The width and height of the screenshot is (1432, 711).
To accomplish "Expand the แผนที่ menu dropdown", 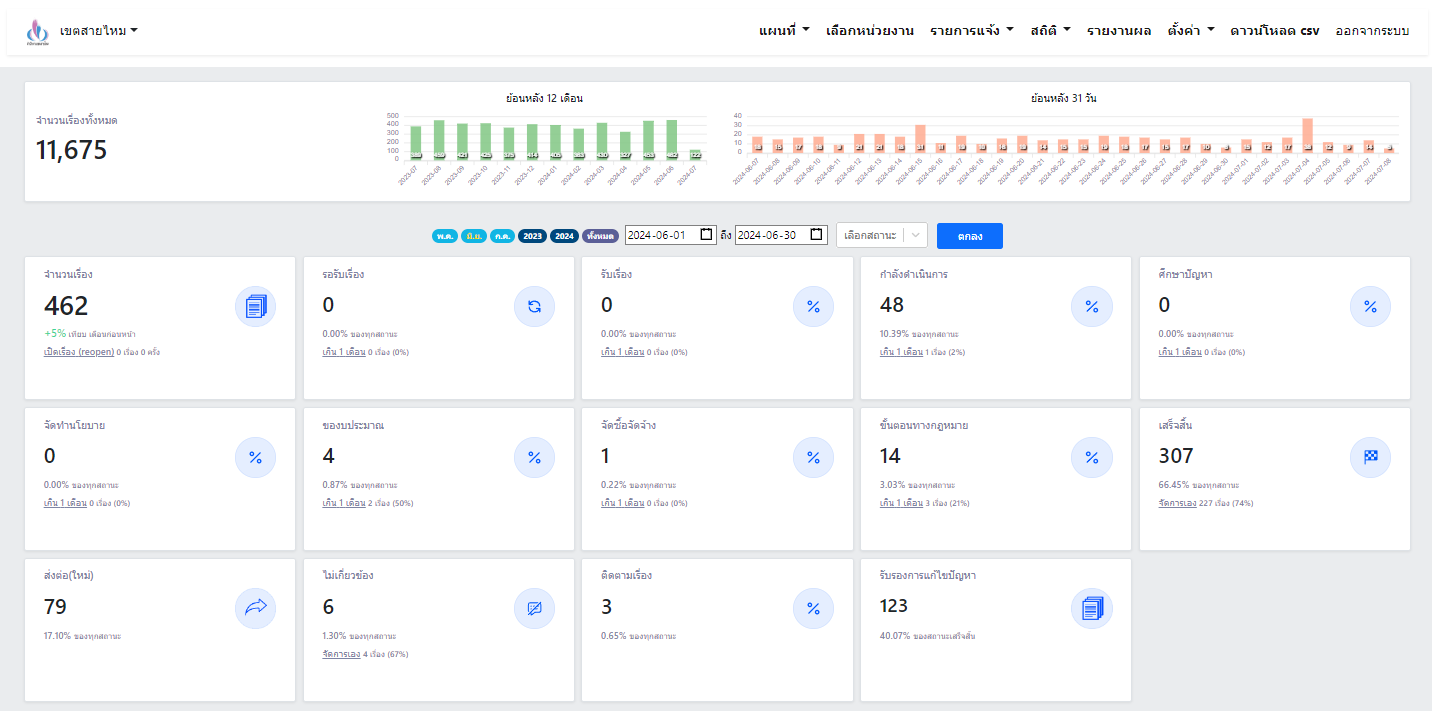I will [784, 31].
